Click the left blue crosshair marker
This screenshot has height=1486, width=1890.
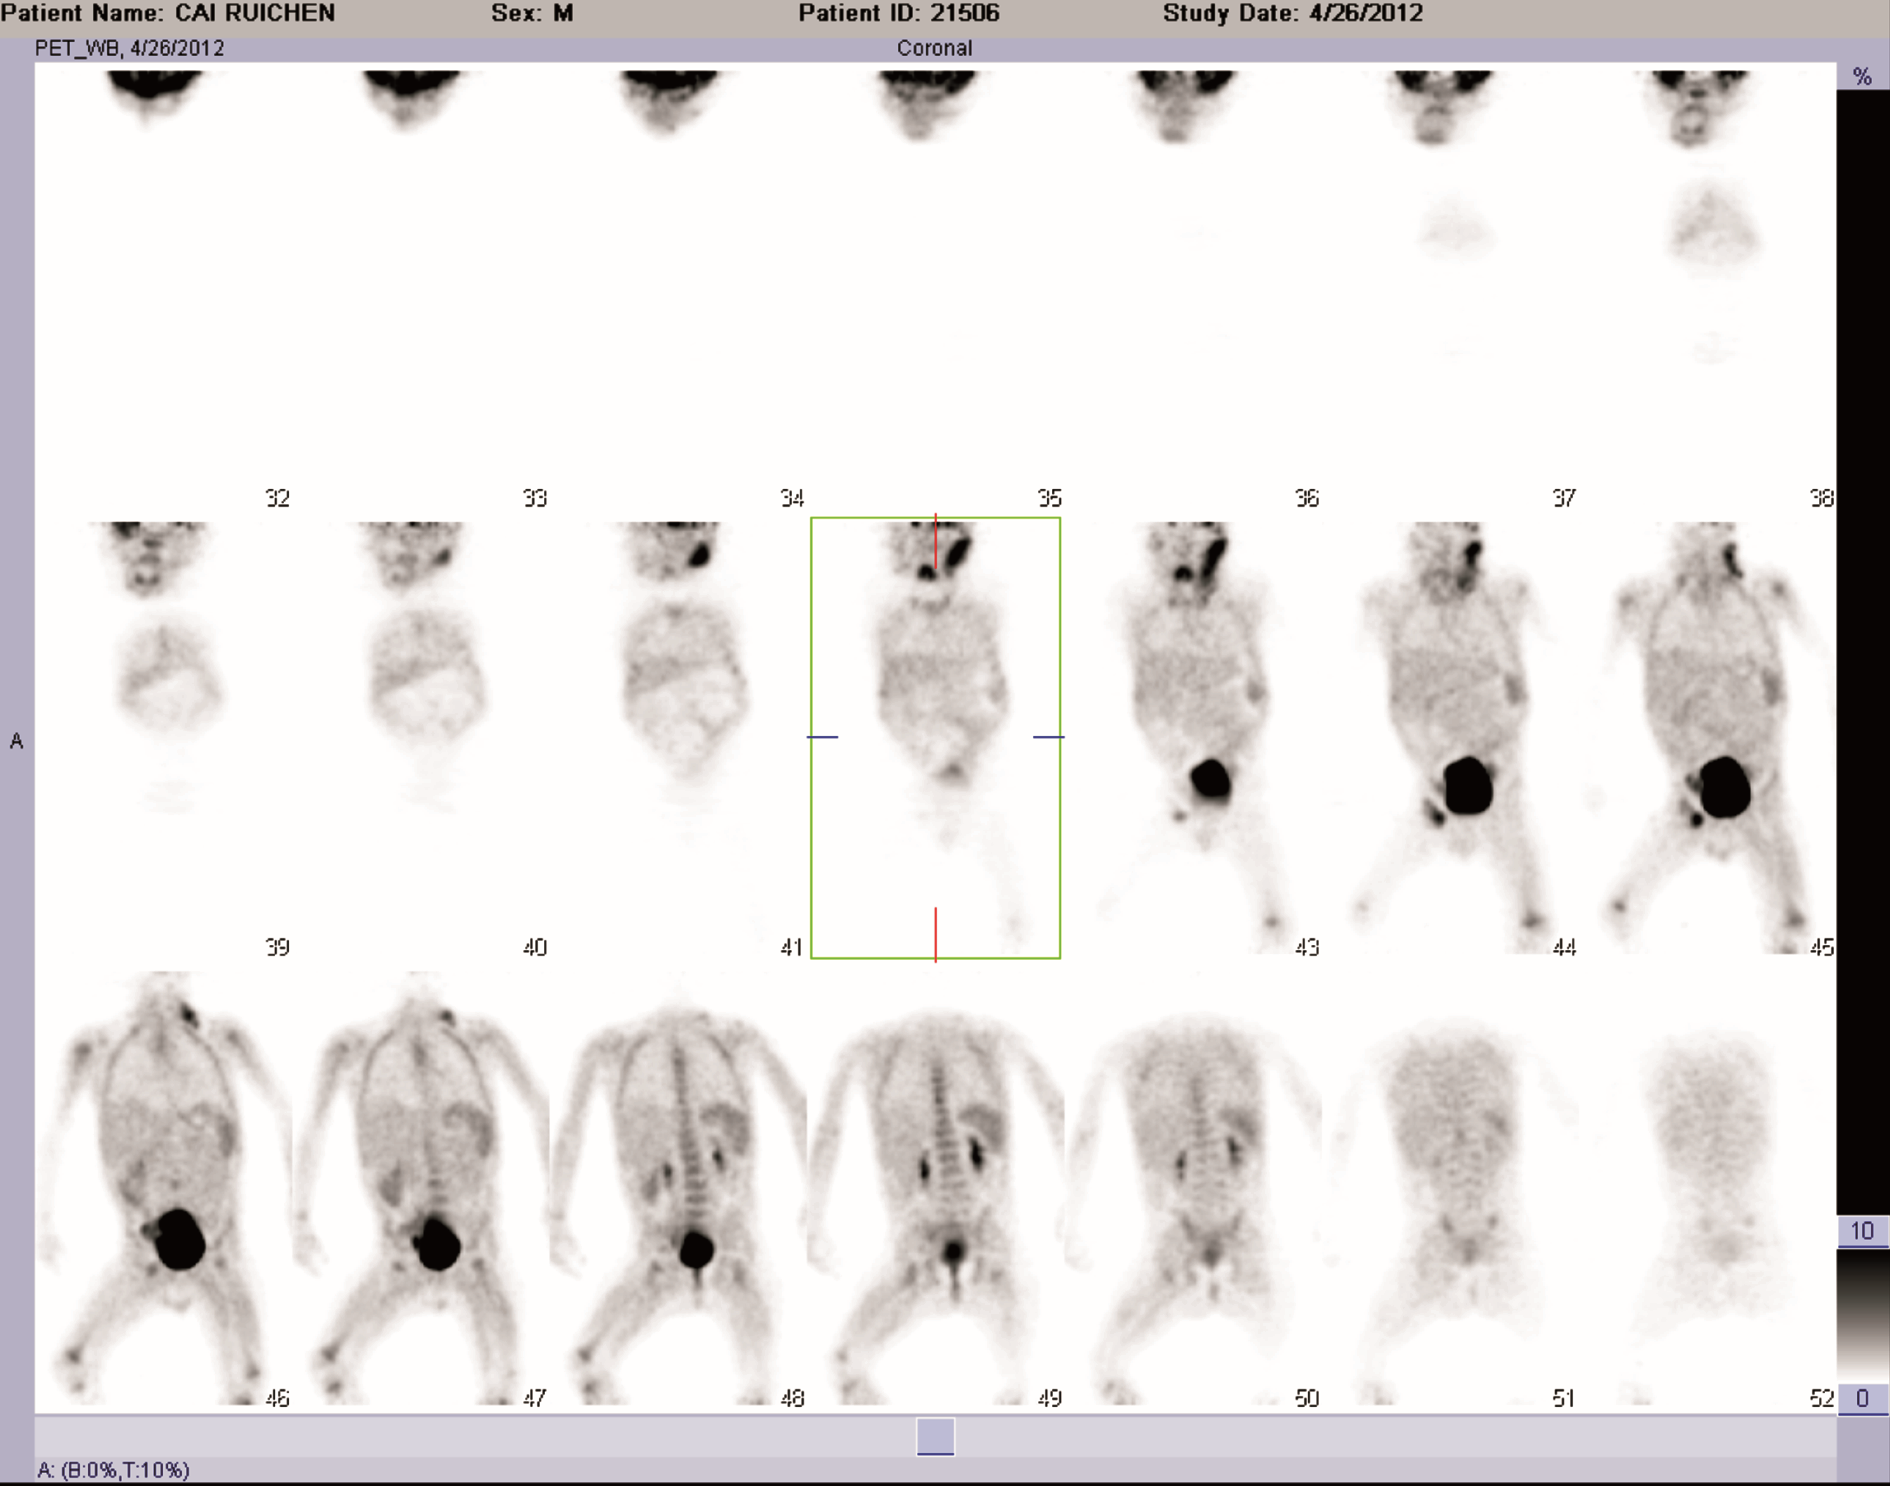[x=822, y=737]
